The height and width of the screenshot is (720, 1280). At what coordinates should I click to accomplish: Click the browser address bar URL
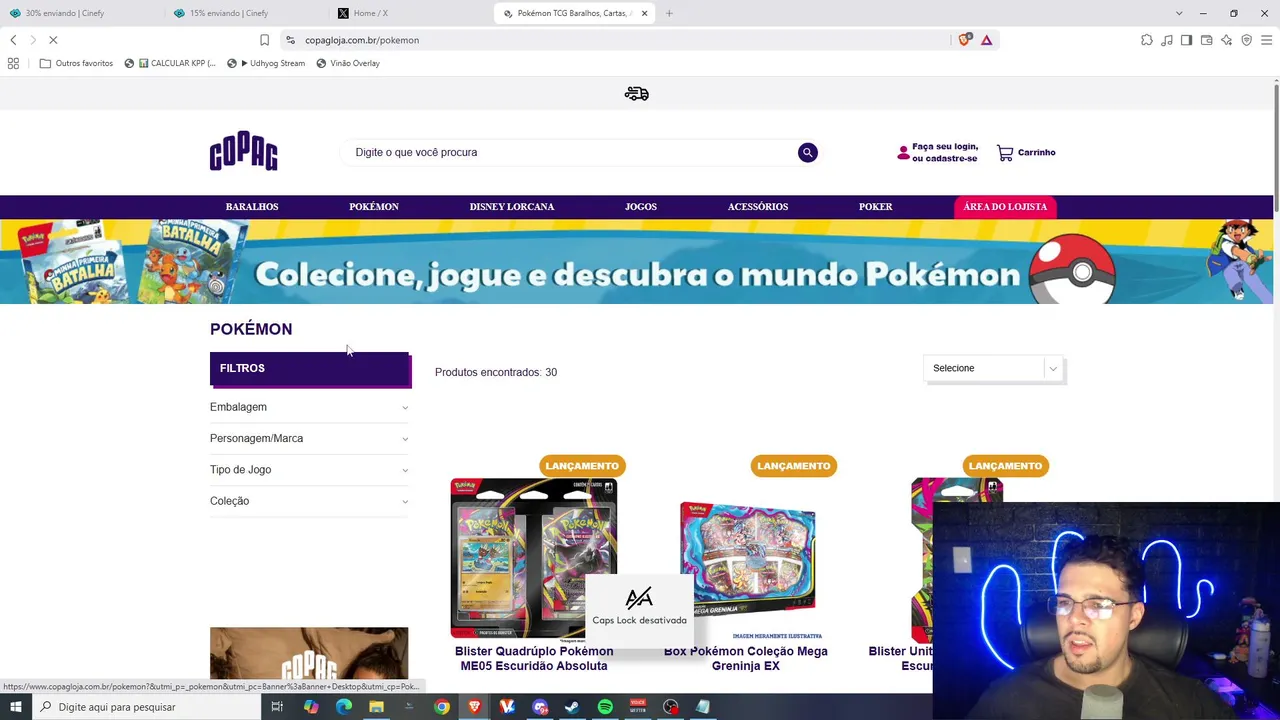(x=362, y=40)
